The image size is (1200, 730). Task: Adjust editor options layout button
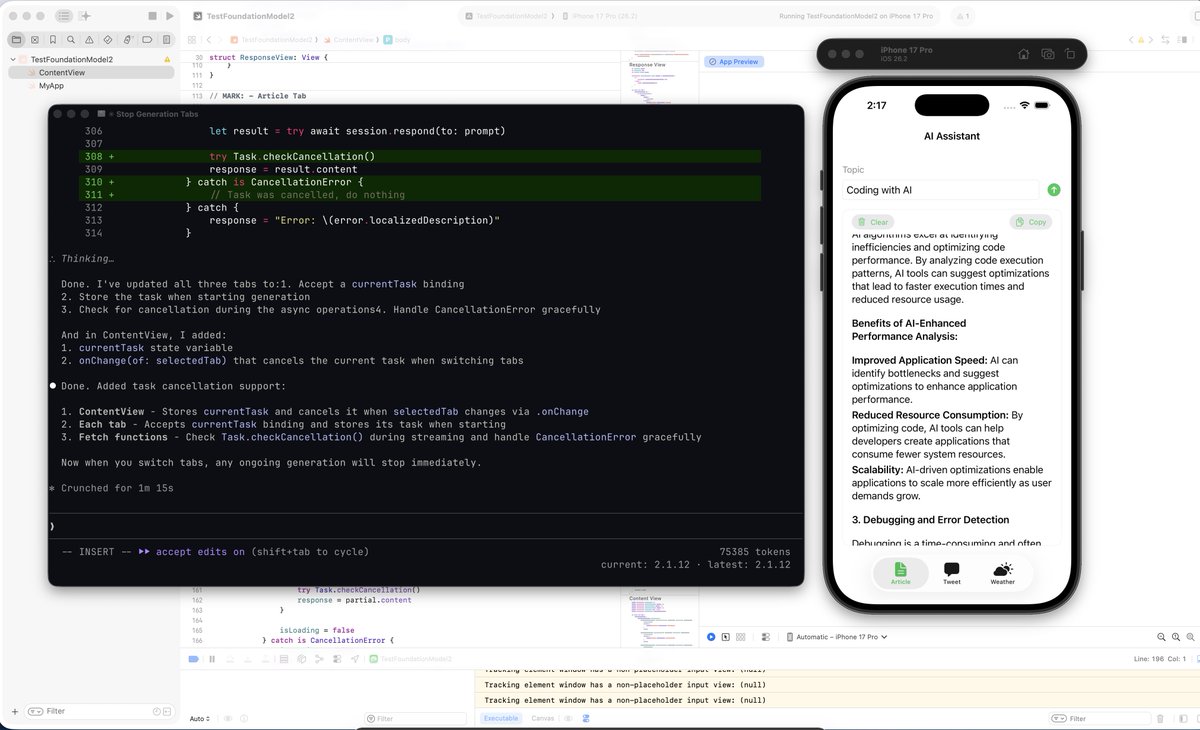(x=1181, y=39)
